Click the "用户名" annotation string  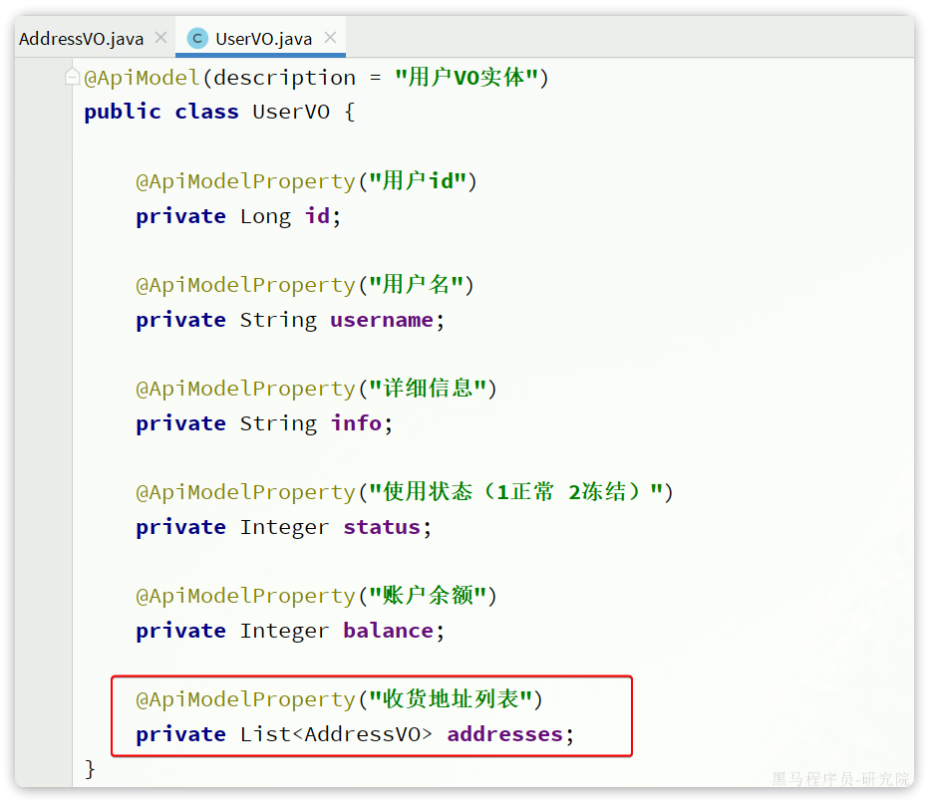click(416, 285)
